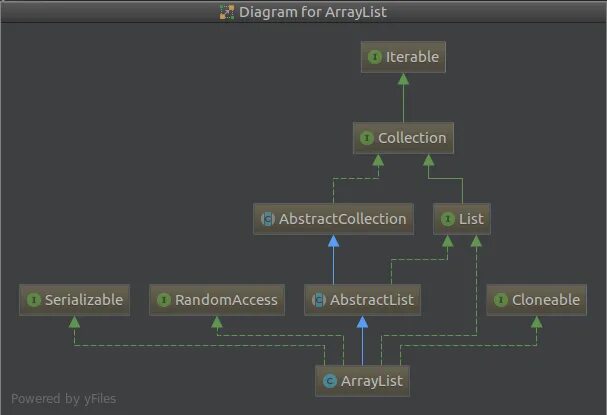Select the AbstractCollection label text
The height and width of the screenshot is (415, 607).
(343, 219)
